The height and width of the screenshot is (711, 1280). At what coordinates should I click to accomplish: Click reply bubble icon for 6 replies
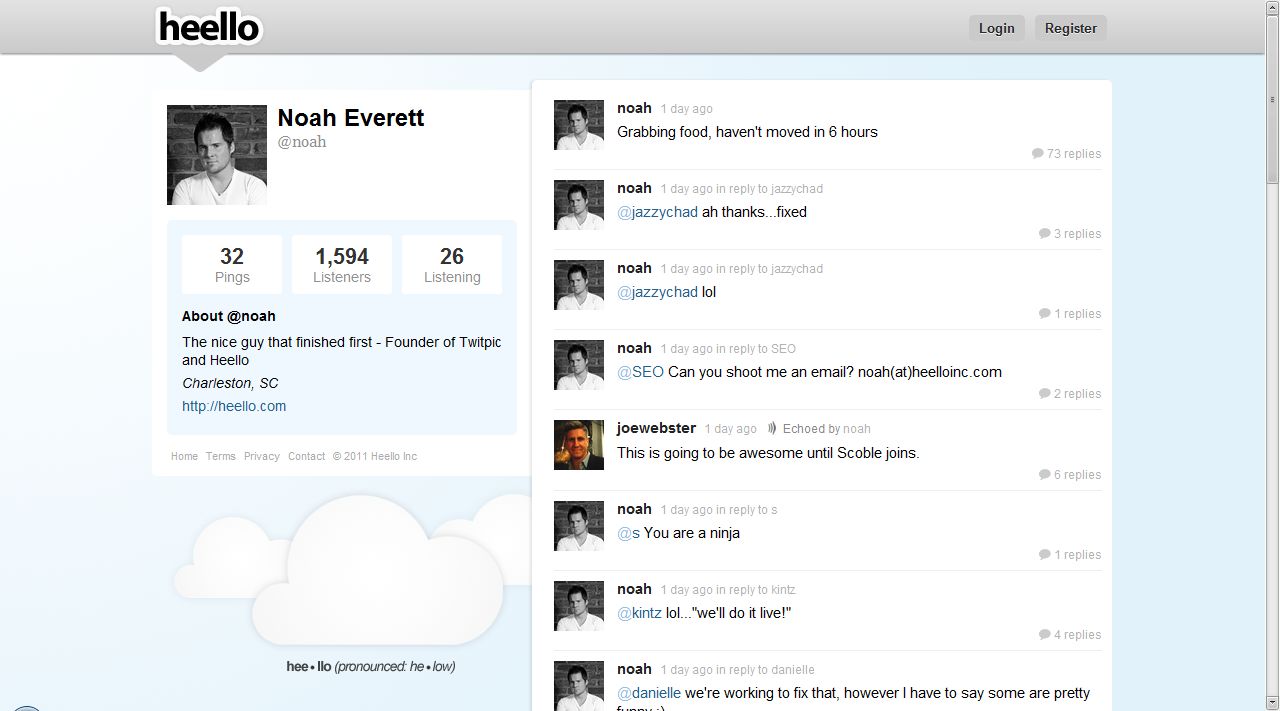click(x=1045, y=475)
